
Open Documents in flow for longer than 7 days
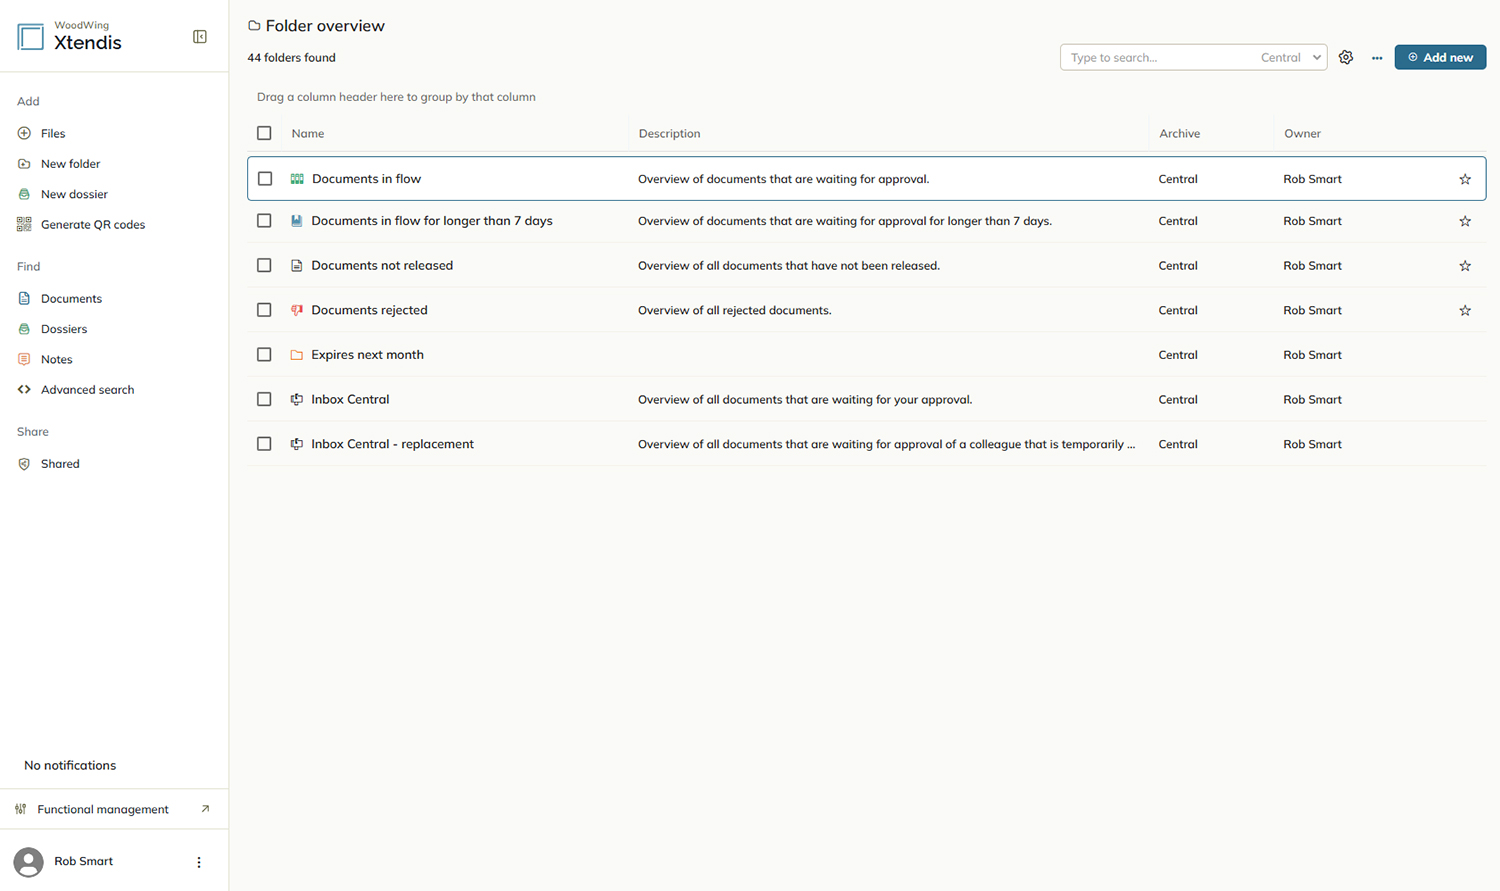[432, 221]
